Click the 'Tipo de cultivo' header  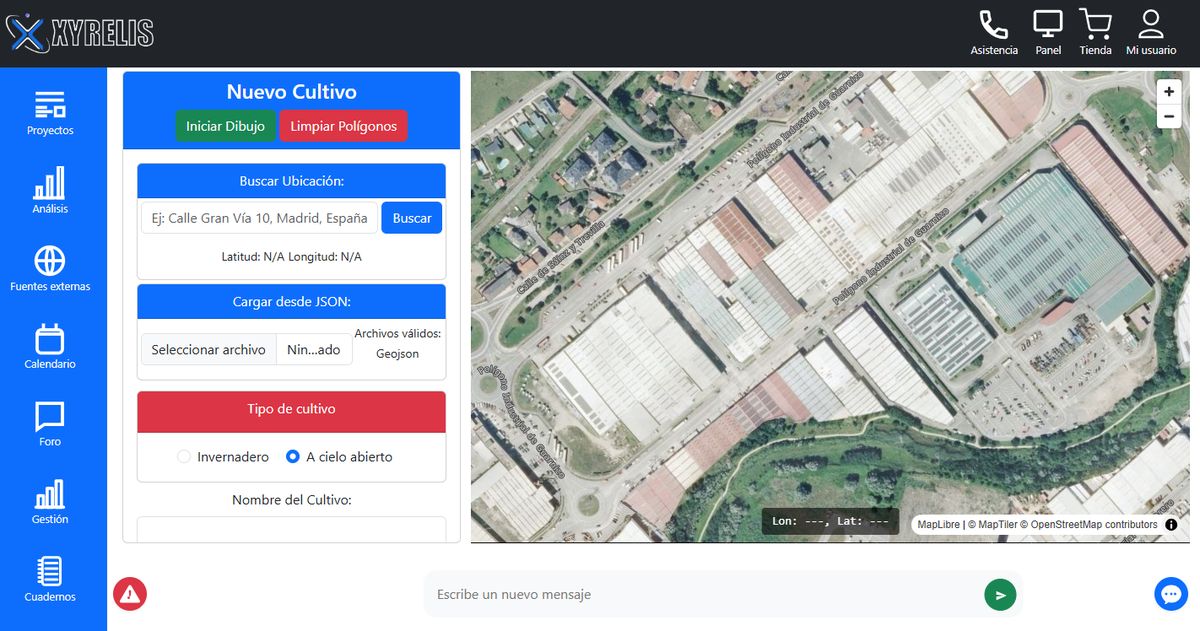click(292, 409)
